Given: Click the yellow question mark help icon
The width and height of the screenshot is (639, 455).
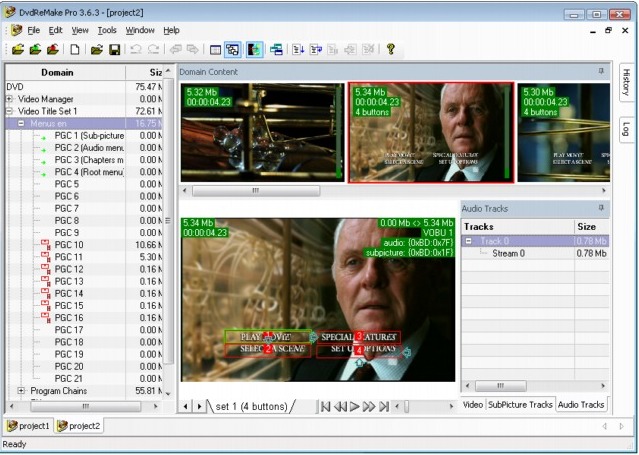Looking at the screenshot, I should [390, 49].
